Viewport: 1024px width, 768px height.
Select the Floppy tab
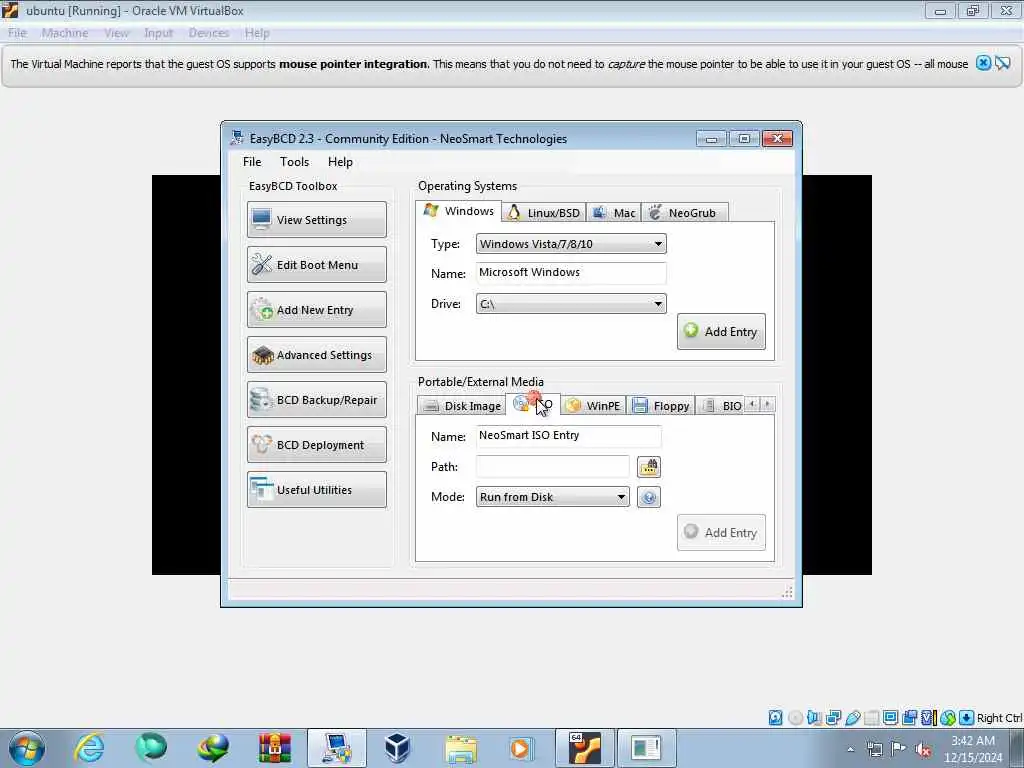pyautogui.click(x=661, y=406)
